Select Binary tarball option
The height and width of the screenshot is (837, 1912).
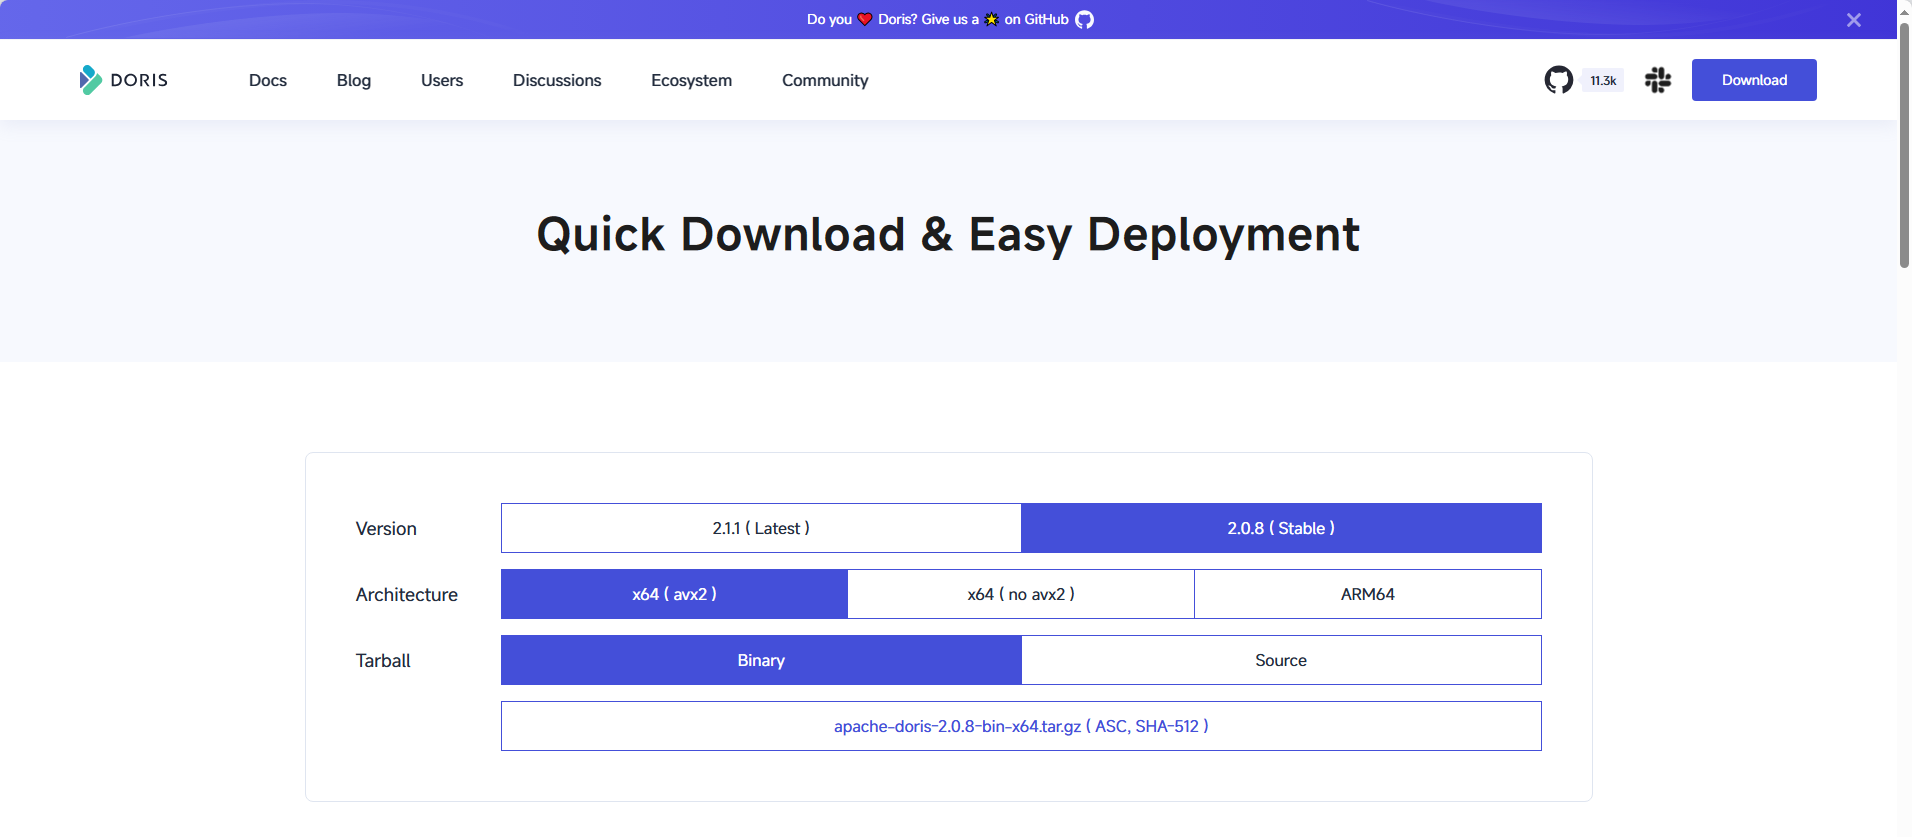pos(761,660)
